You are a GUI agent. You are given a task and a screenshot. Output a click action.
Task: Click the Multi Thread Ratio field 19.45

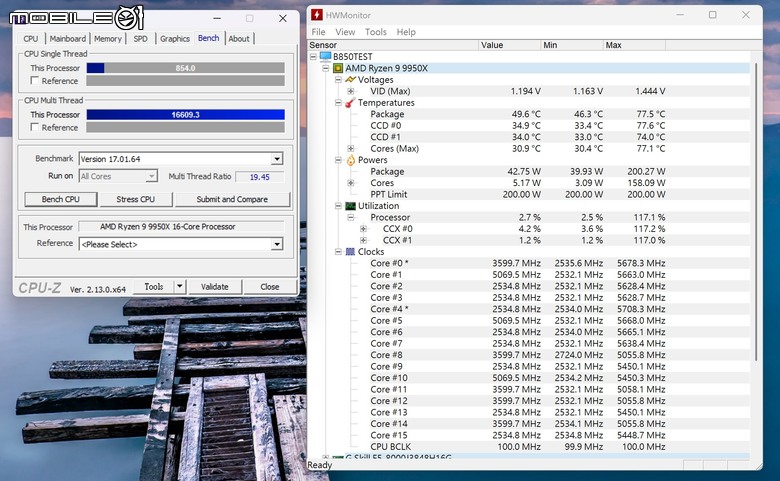click(260, 177)
